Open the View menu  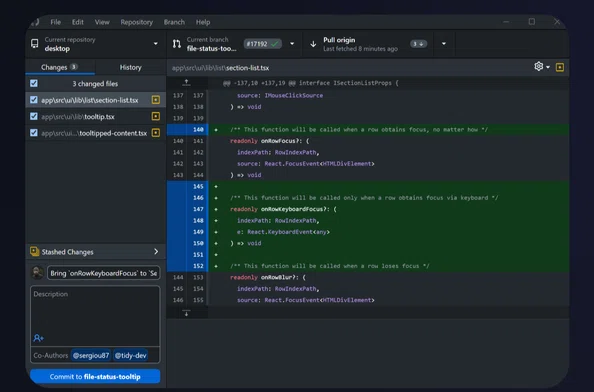(102, 22)
